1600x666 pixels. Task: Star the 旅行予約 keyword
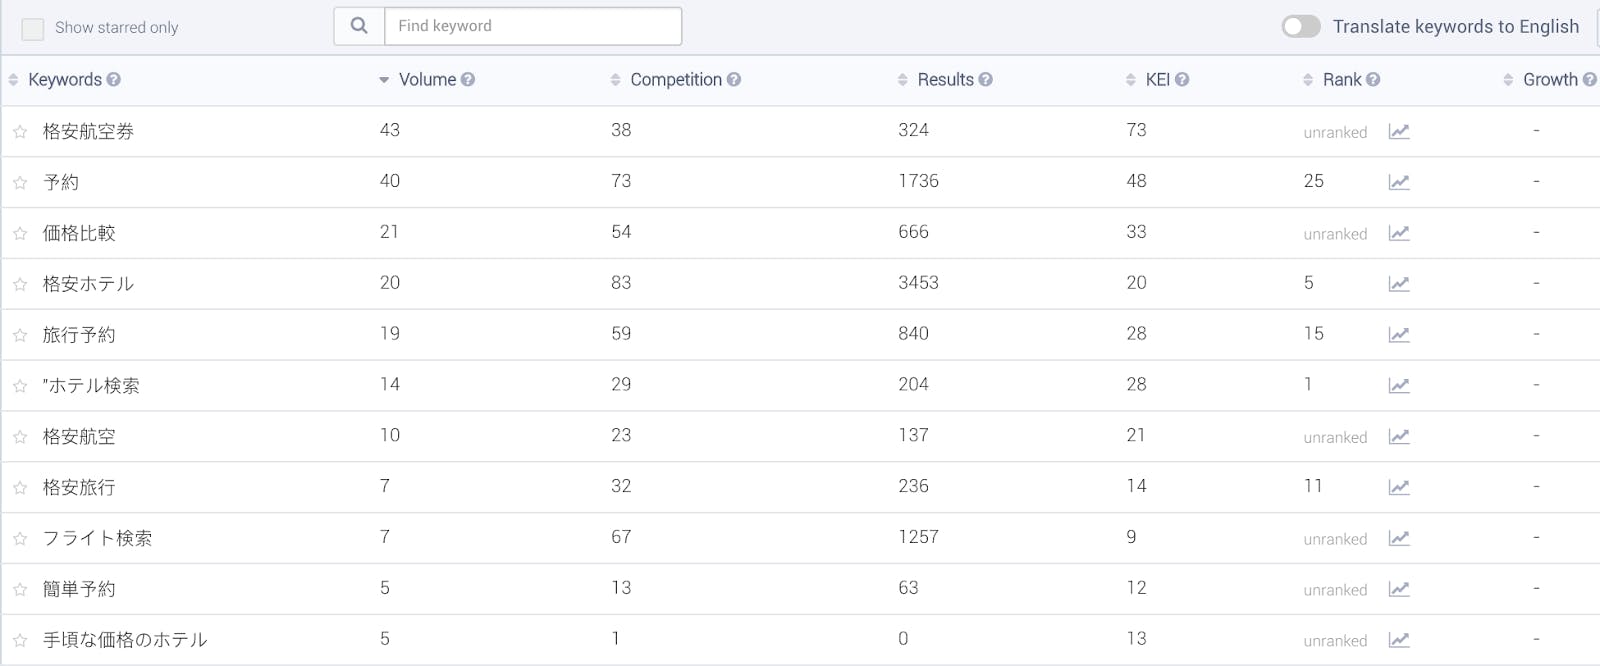click(x=20, y=335)
